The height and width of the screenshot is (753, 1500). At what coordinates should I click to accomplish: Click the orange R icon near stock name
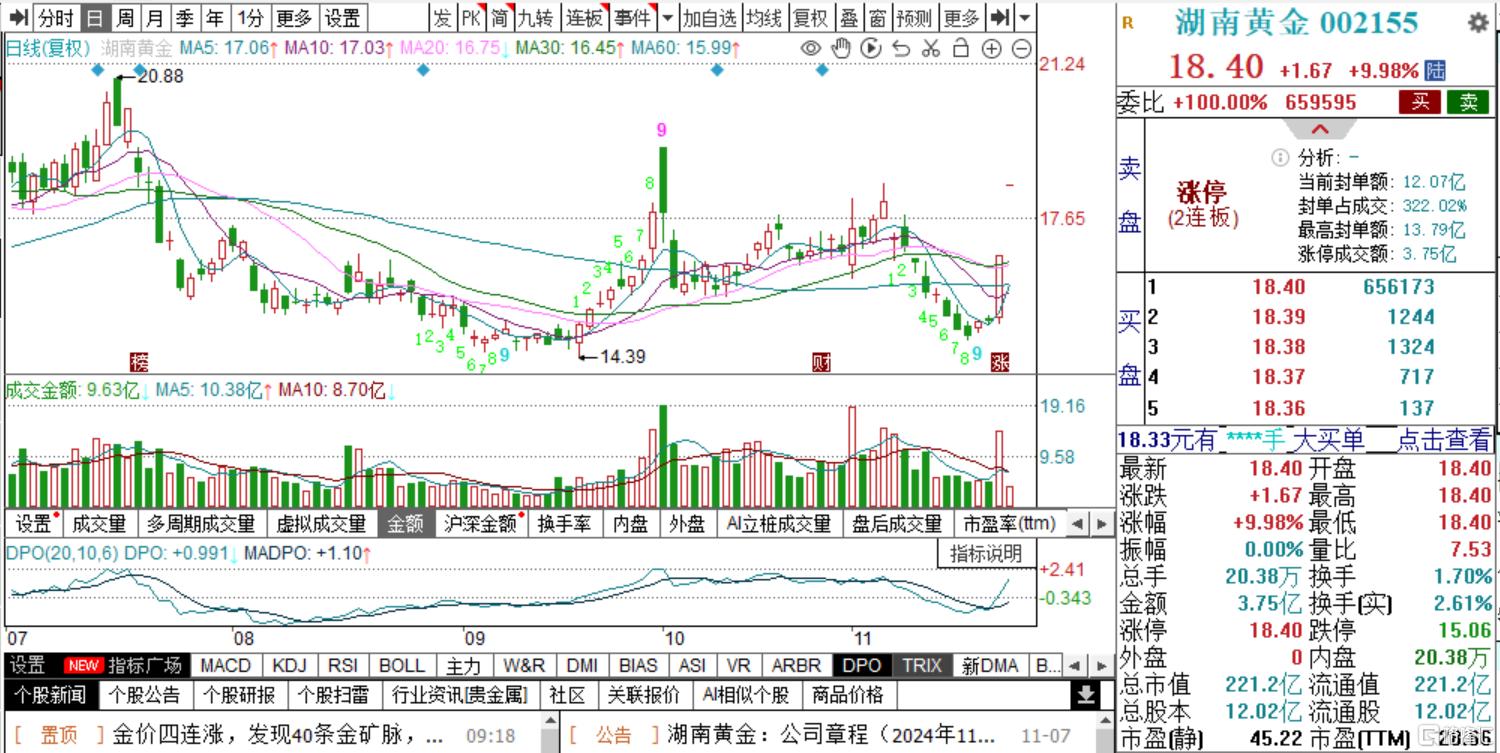click(x=1128, y=24)
